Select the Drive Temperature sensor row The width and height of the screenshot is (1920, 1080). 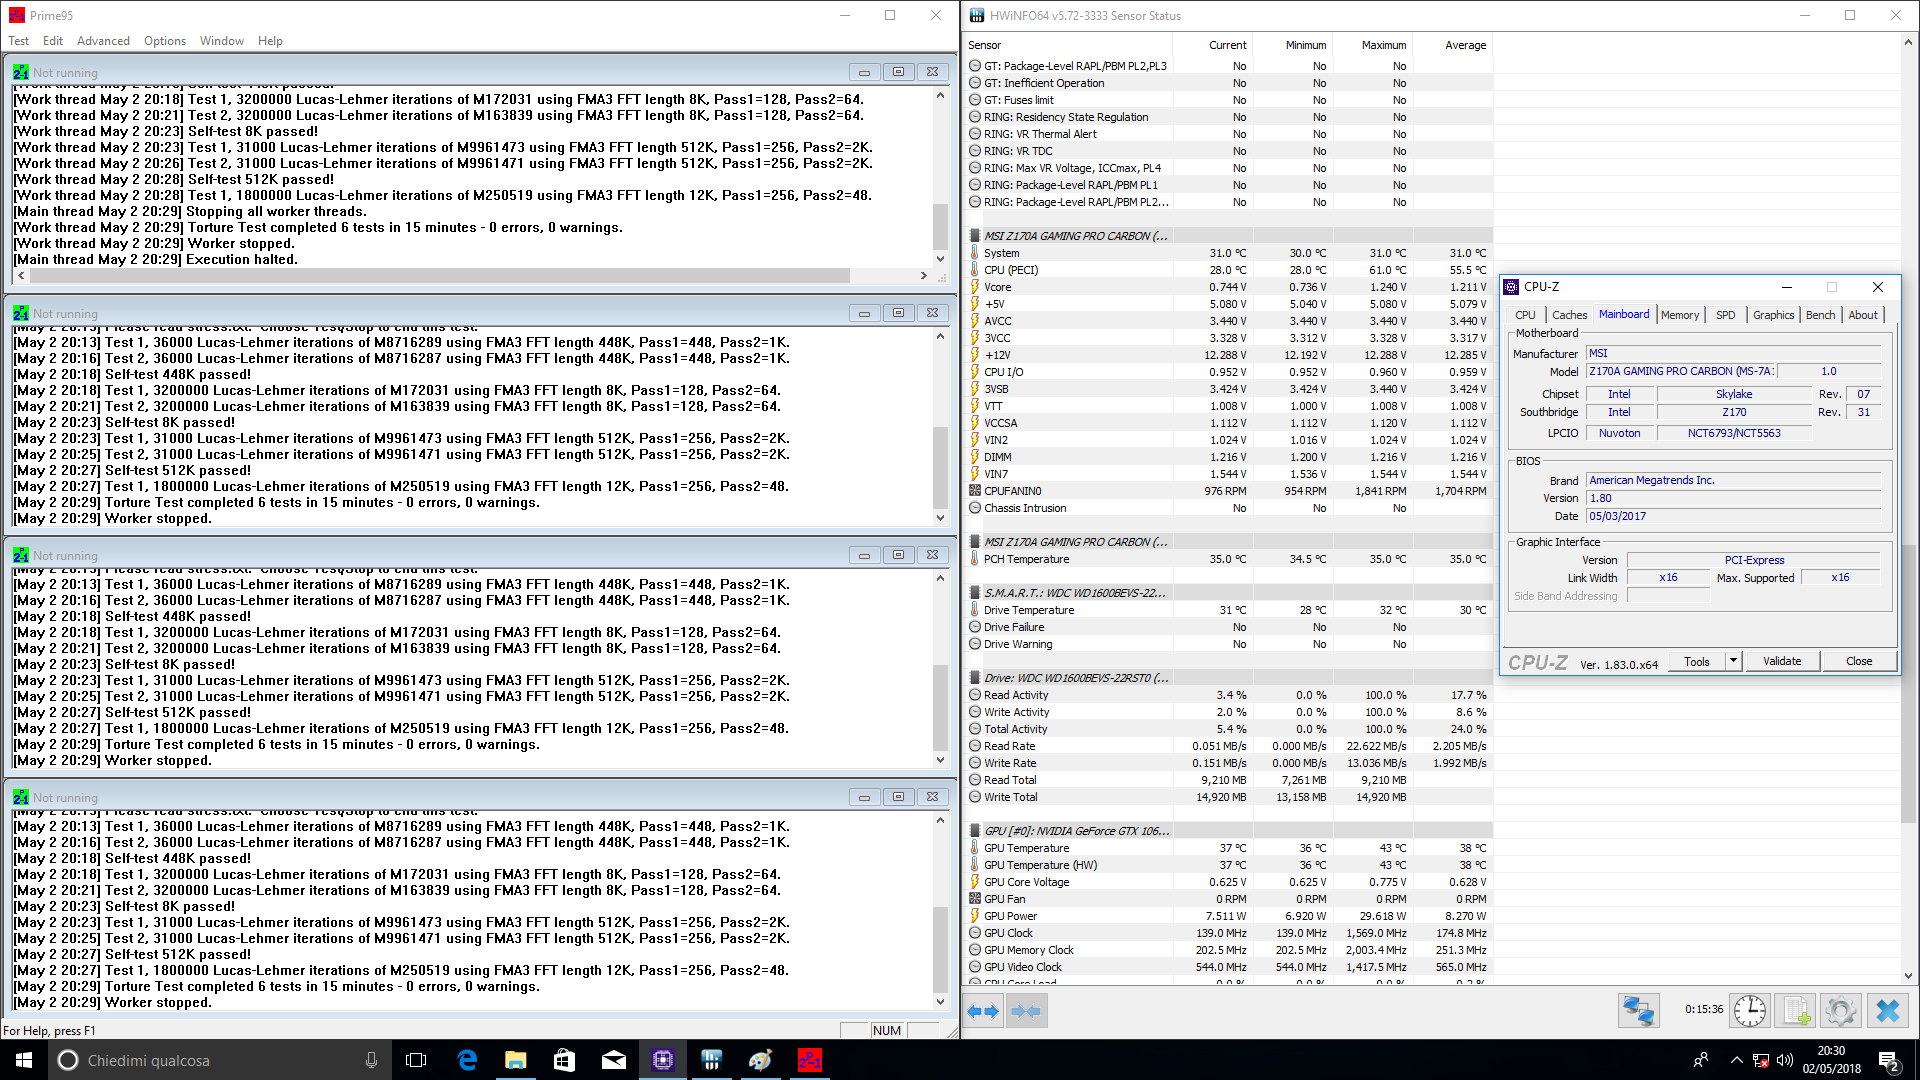pos(1229,610)
